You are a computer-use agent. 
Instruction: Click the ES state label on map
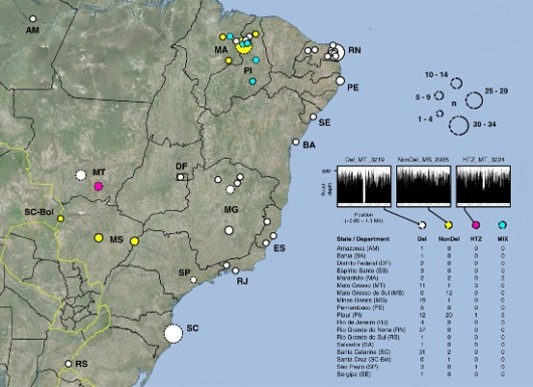279,249
